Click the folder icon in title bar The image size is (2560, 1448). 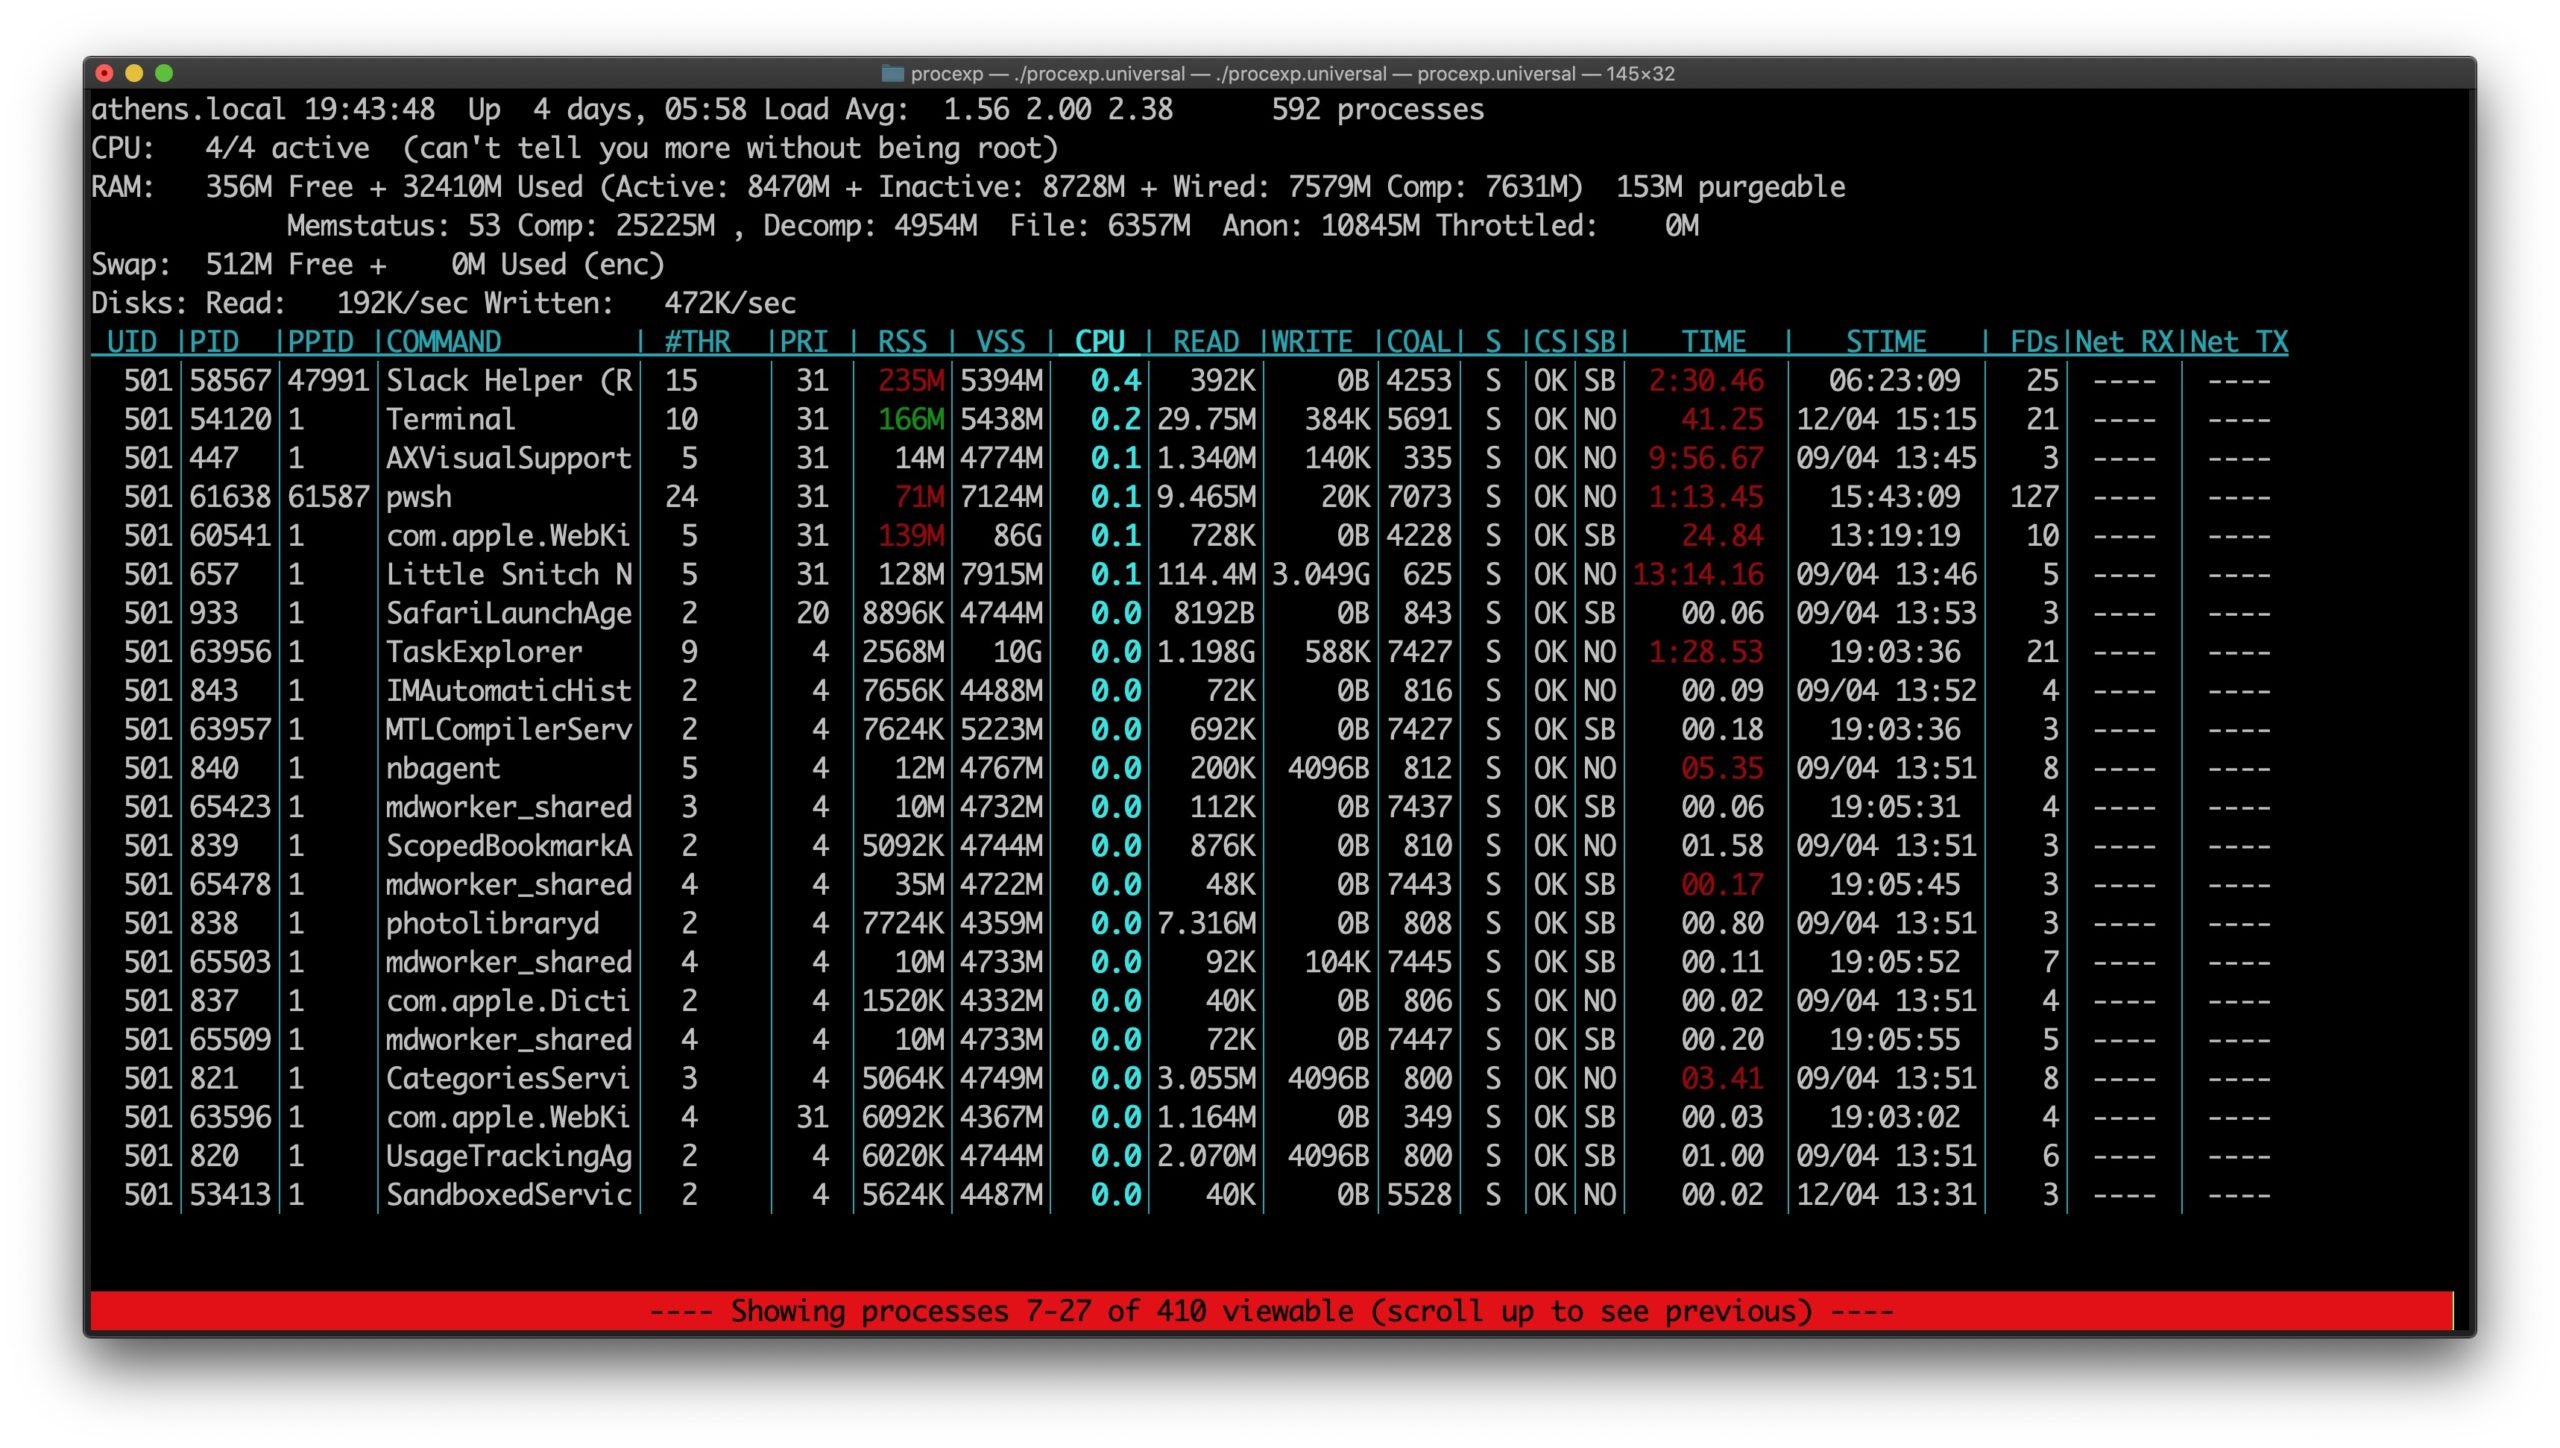tap(892, 73)
